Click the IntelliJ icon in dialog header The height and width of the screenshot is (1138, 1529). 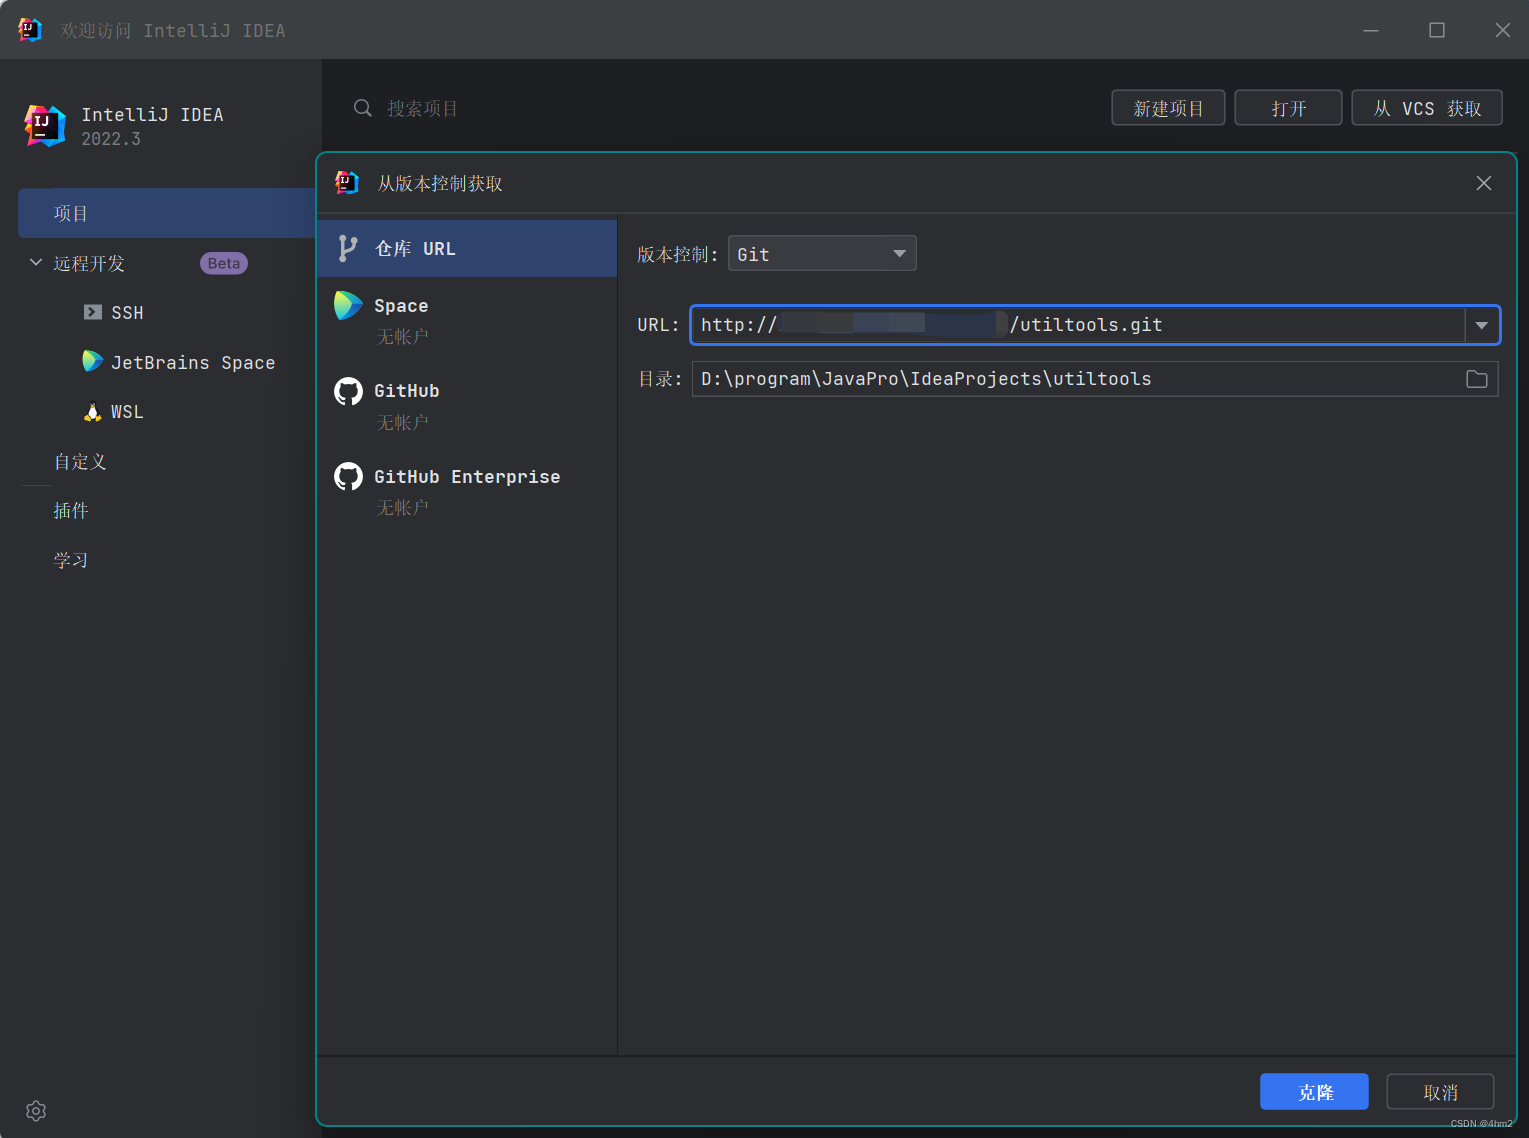(347, 182)
